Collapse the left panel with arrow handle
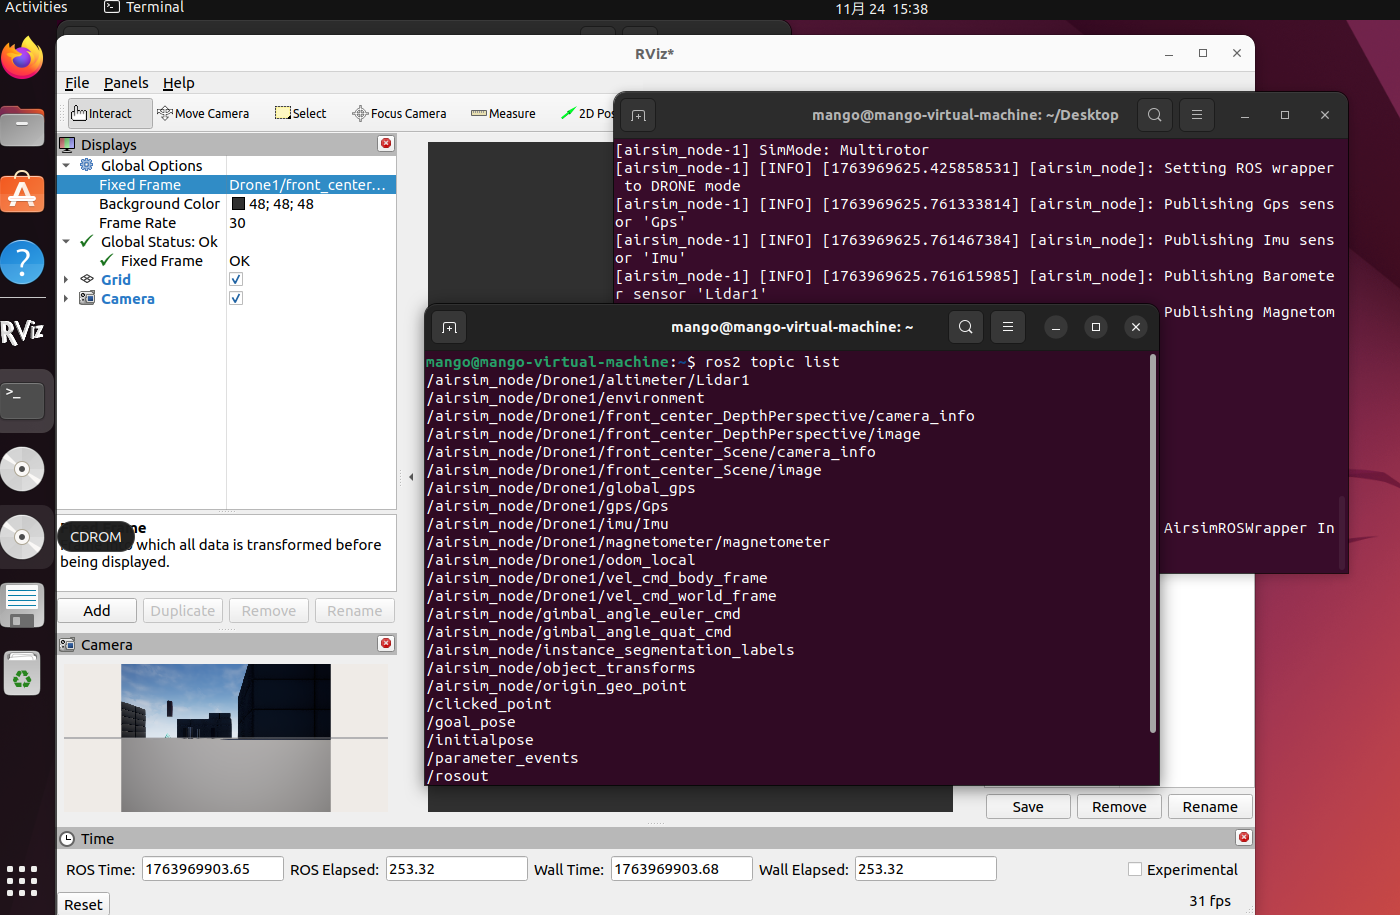Image resolution: width=1400 pixels, height=915 pixels. pyautogui.click(x=411, y=477)
